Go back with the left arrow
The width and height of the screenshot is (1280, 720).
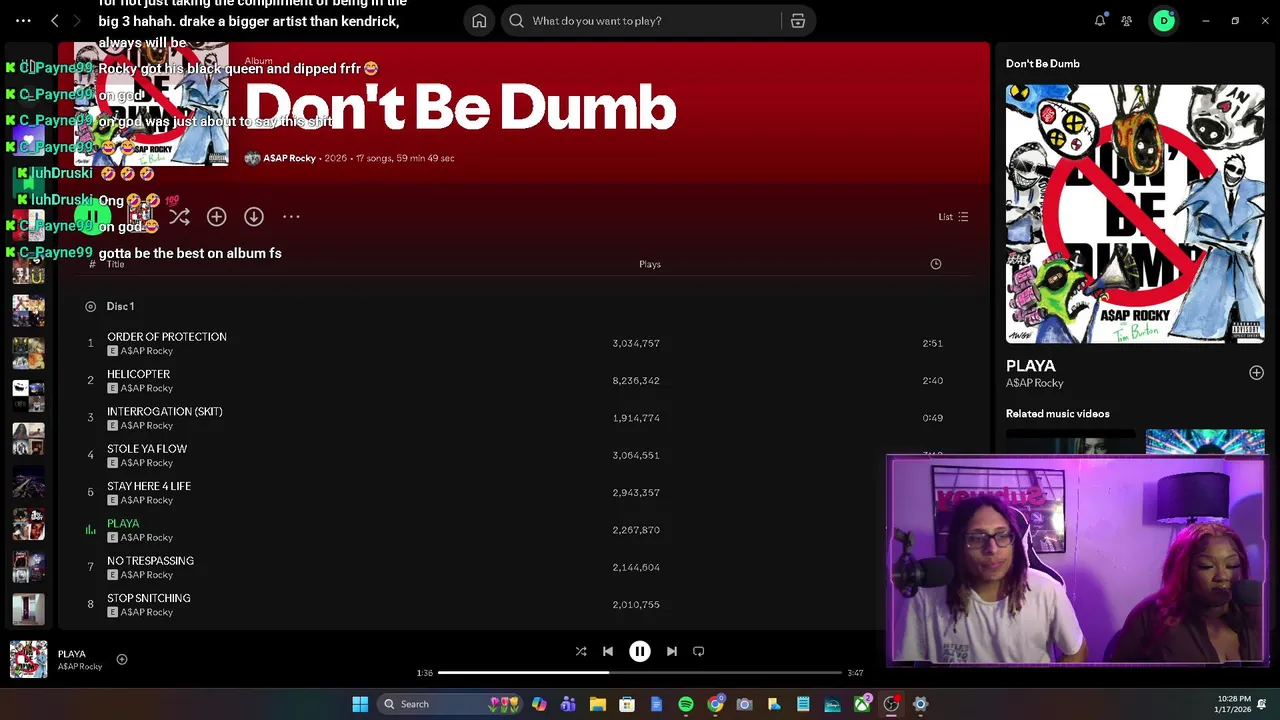55,20
